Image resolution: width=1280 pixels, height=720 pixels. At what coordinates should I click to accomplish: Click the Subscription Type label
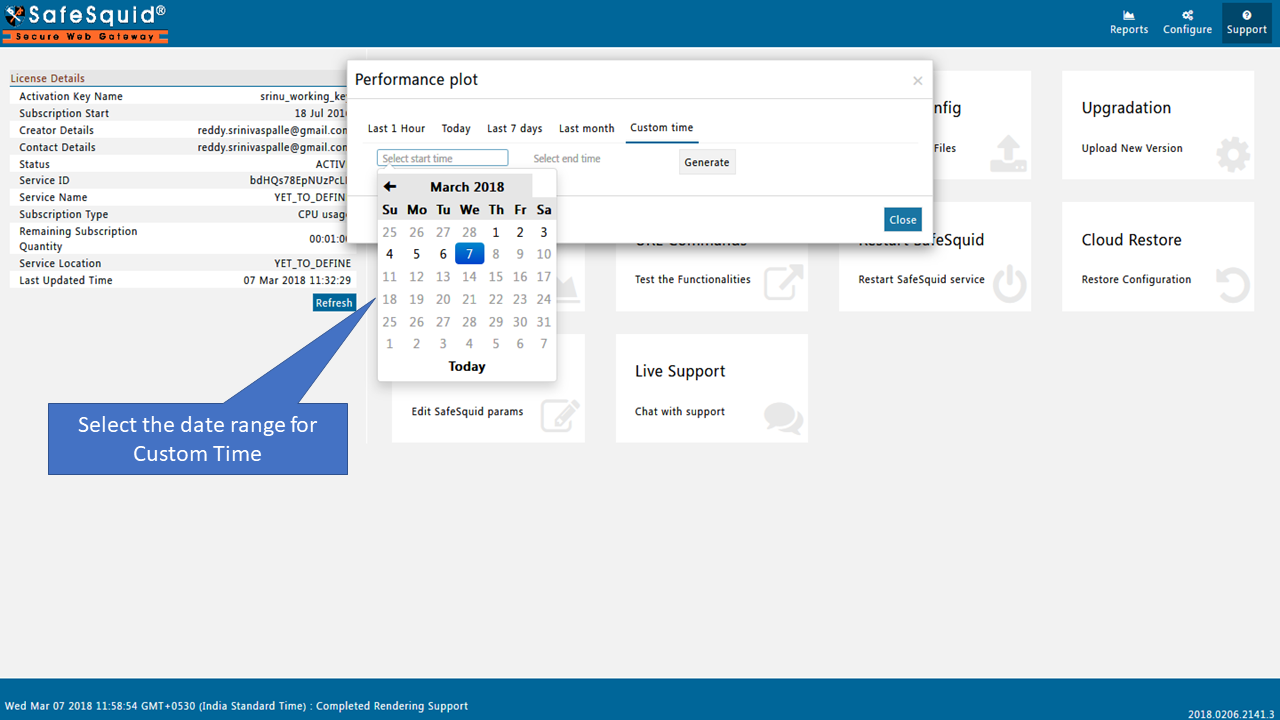[64, 214]
